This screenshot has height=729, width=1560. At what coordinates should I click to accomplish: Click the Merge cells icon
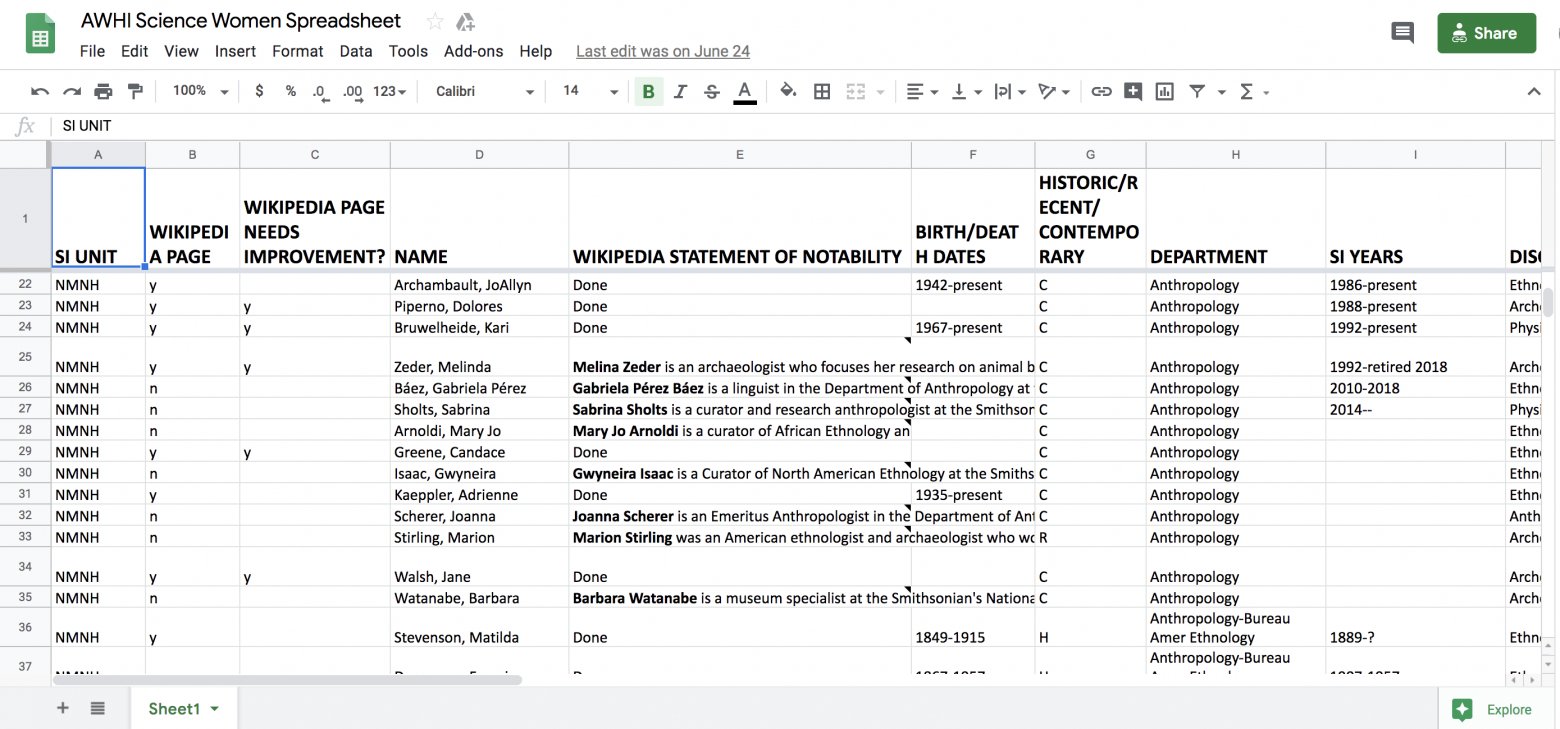point(855,91)
